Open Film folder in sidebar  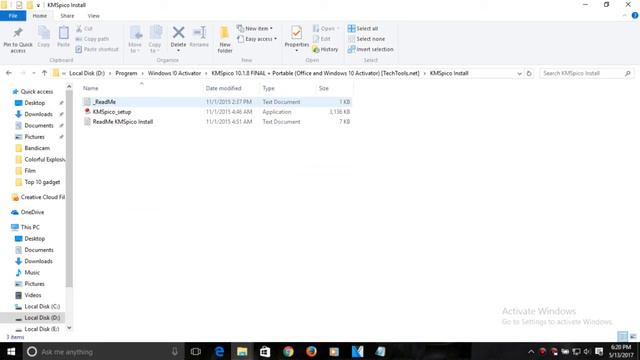[x=30, y=171]
